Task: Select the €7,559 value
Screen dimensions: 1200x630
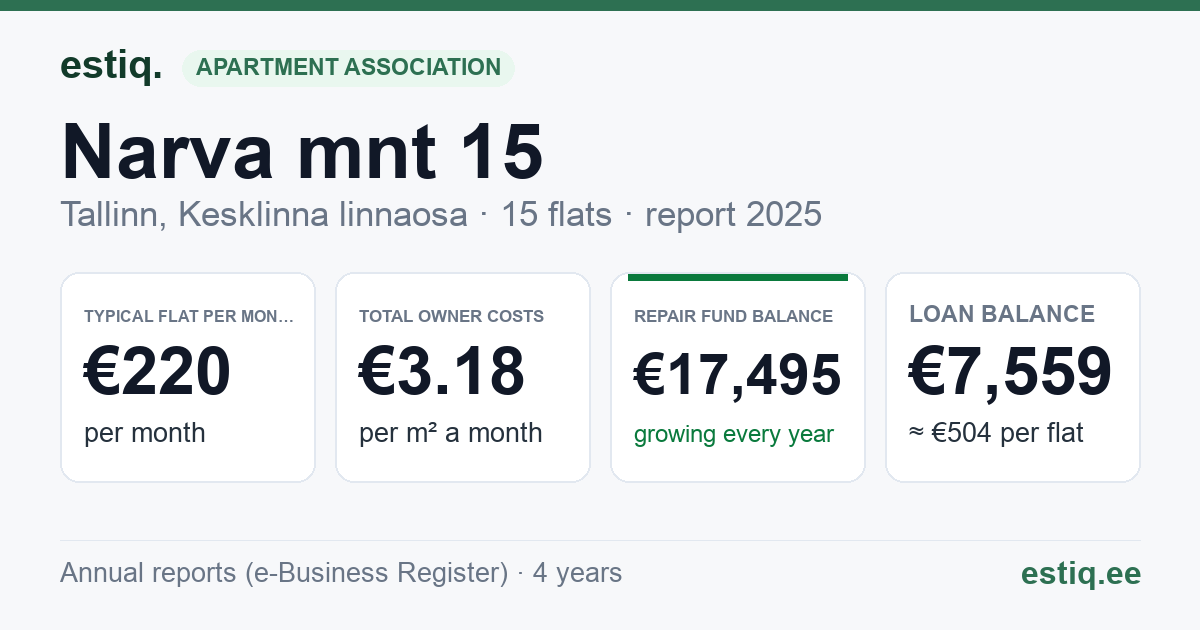Action: click(1010, 371)
